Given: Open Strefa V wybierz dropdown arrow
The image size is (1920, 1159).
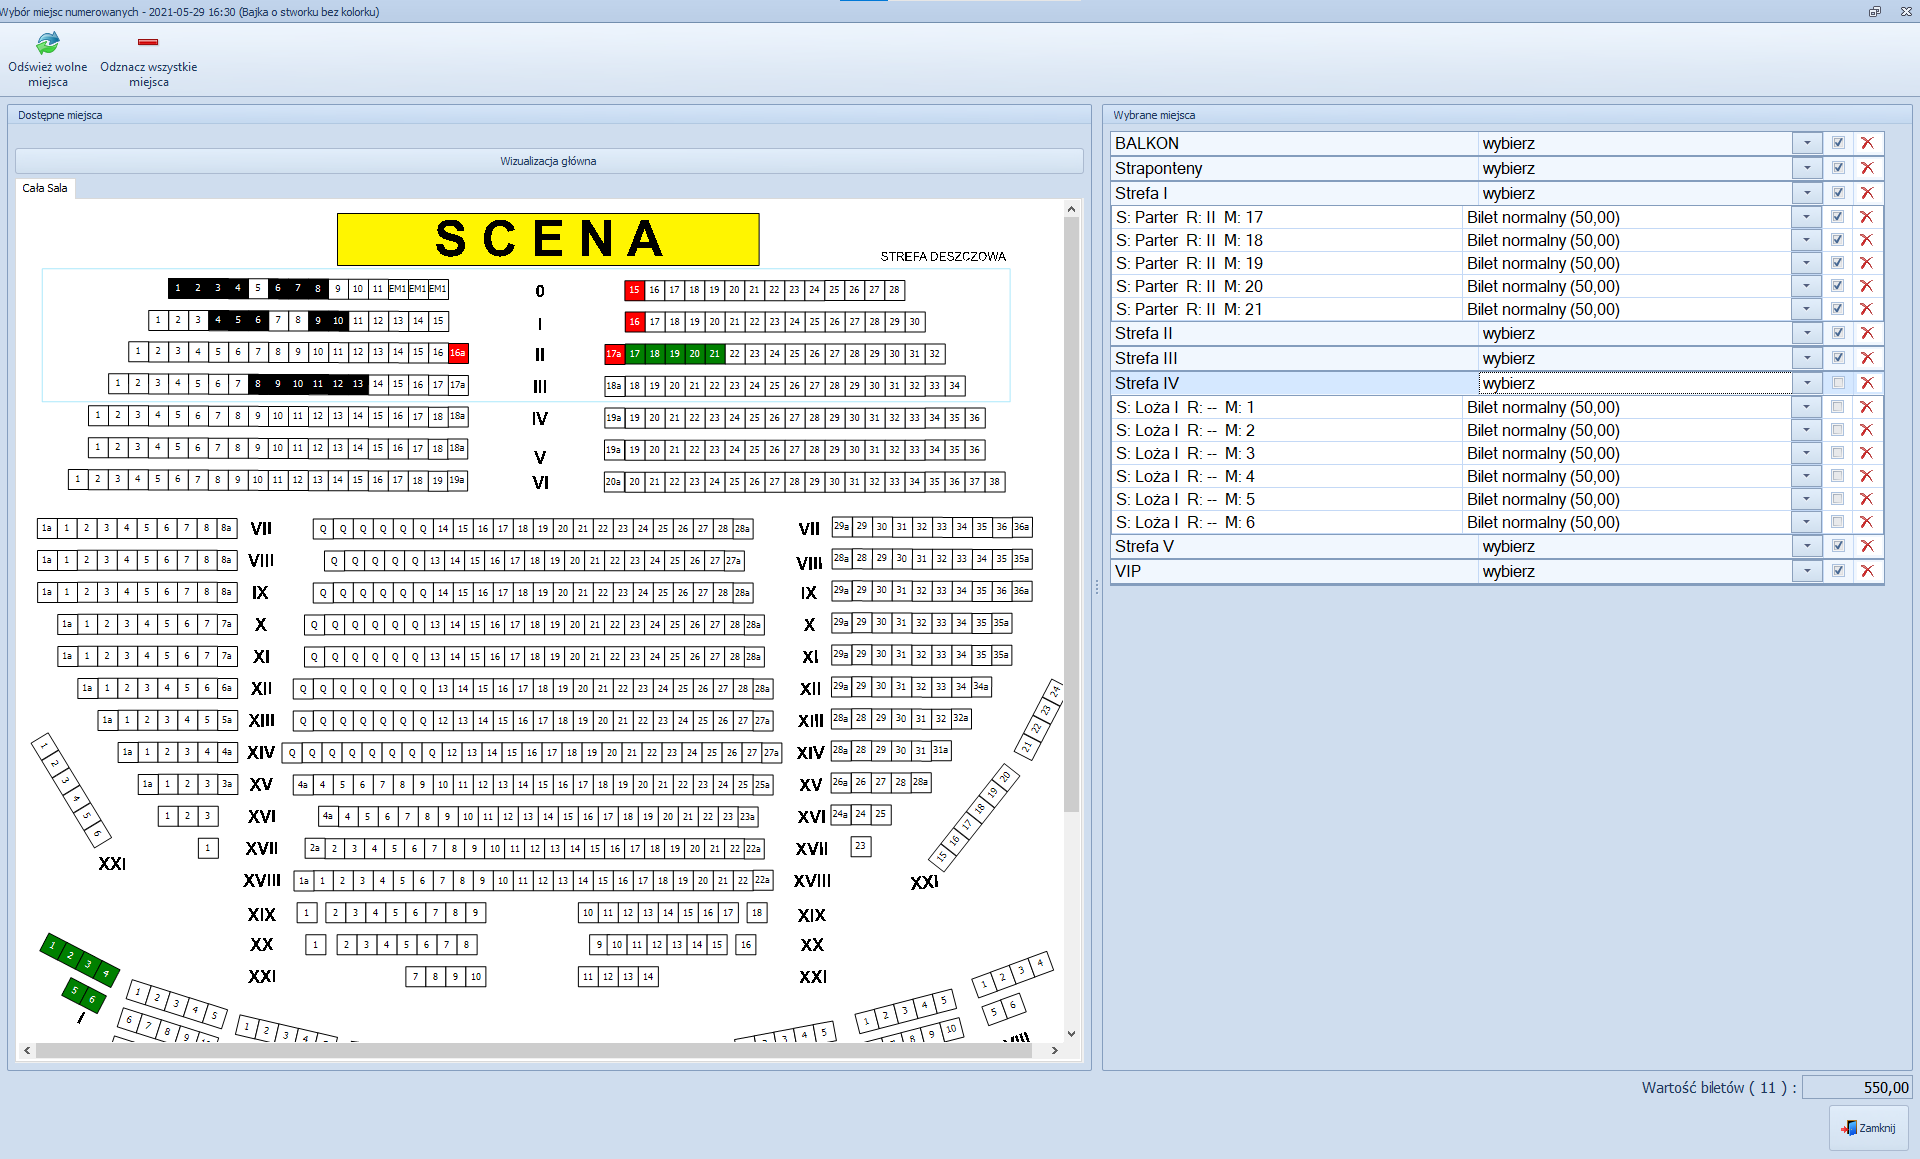Looking at the screenshot, I should point(1807,546).
